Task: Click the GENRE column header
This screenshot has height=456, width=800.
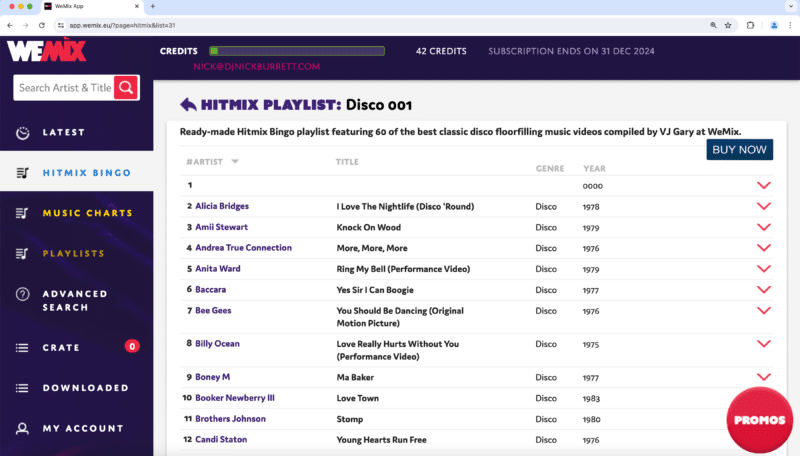Action: tap(549, 168)
